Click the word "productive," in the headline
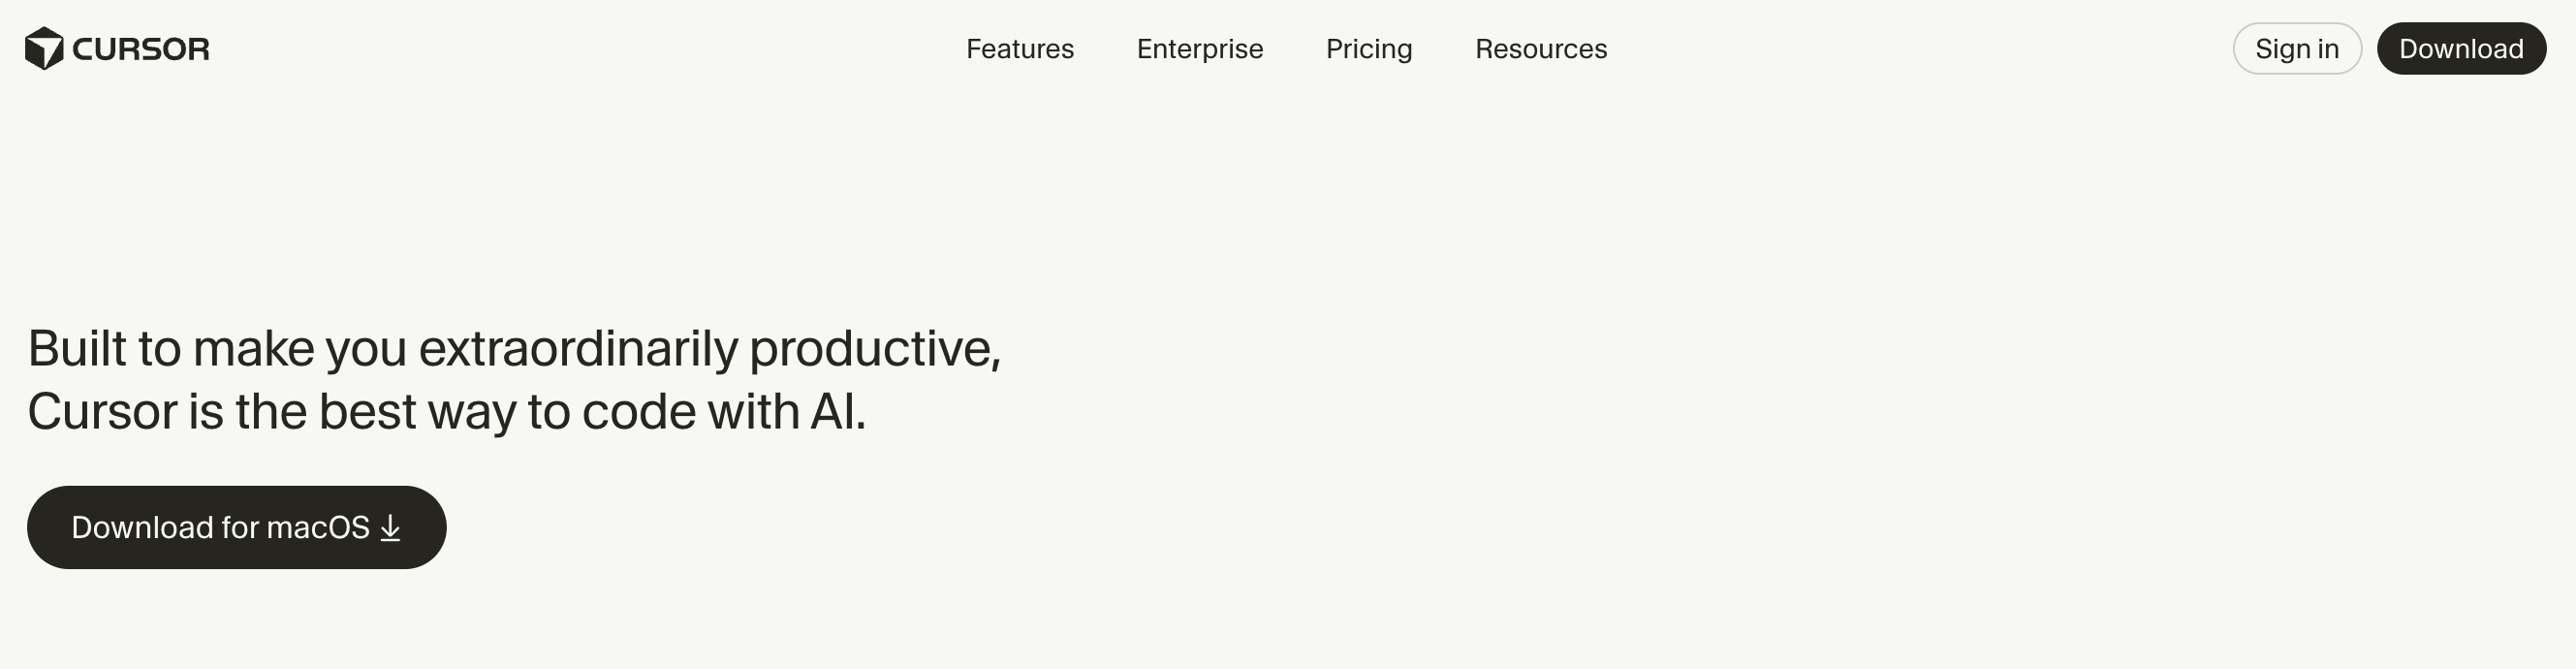The image size is (2576, 669). (x=874, y=349)
